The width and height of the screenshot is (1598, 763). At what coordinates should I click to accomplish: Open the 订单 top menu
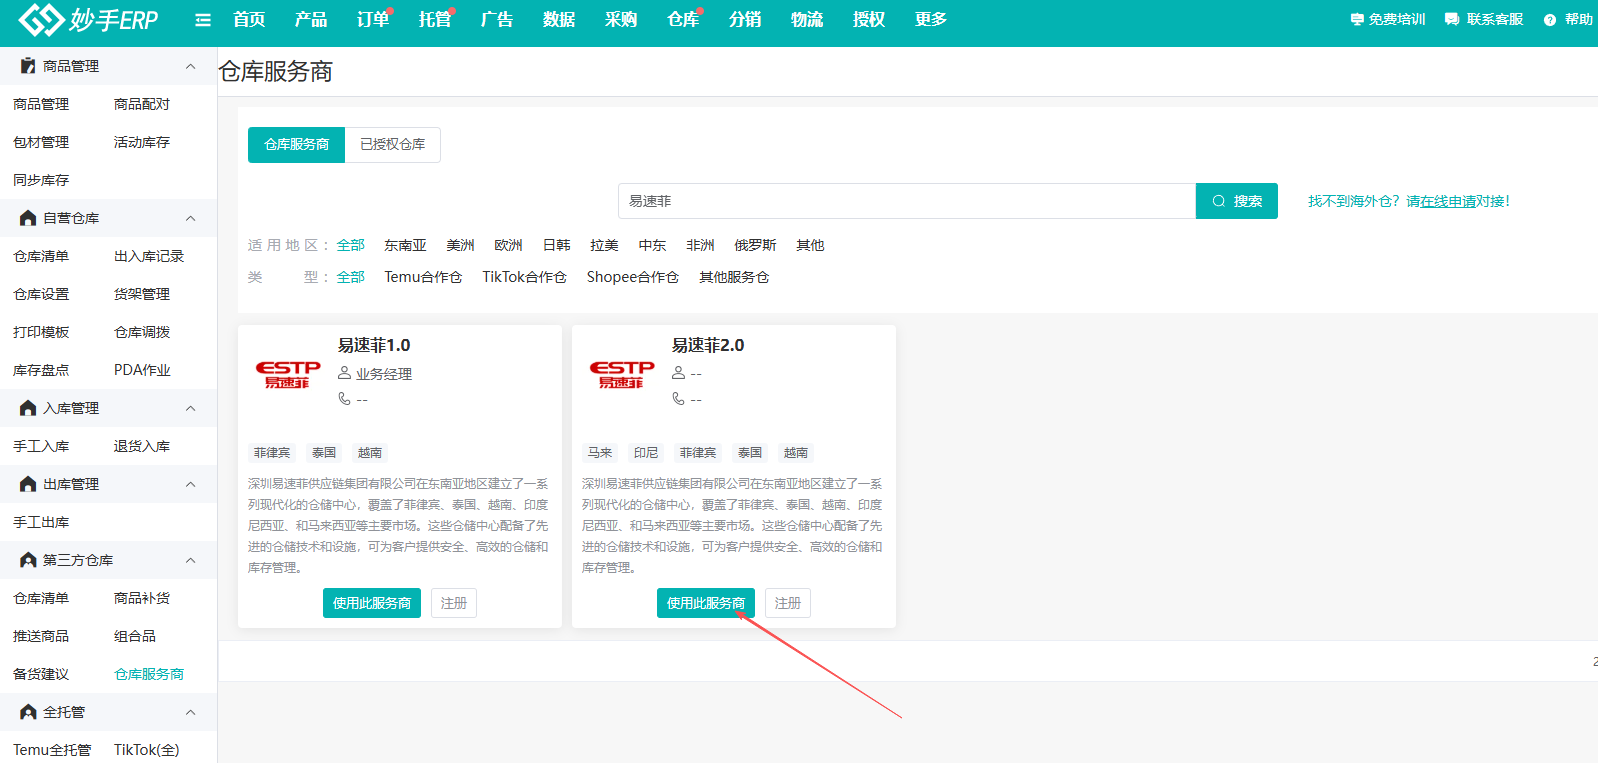click(x=373, y=20)
